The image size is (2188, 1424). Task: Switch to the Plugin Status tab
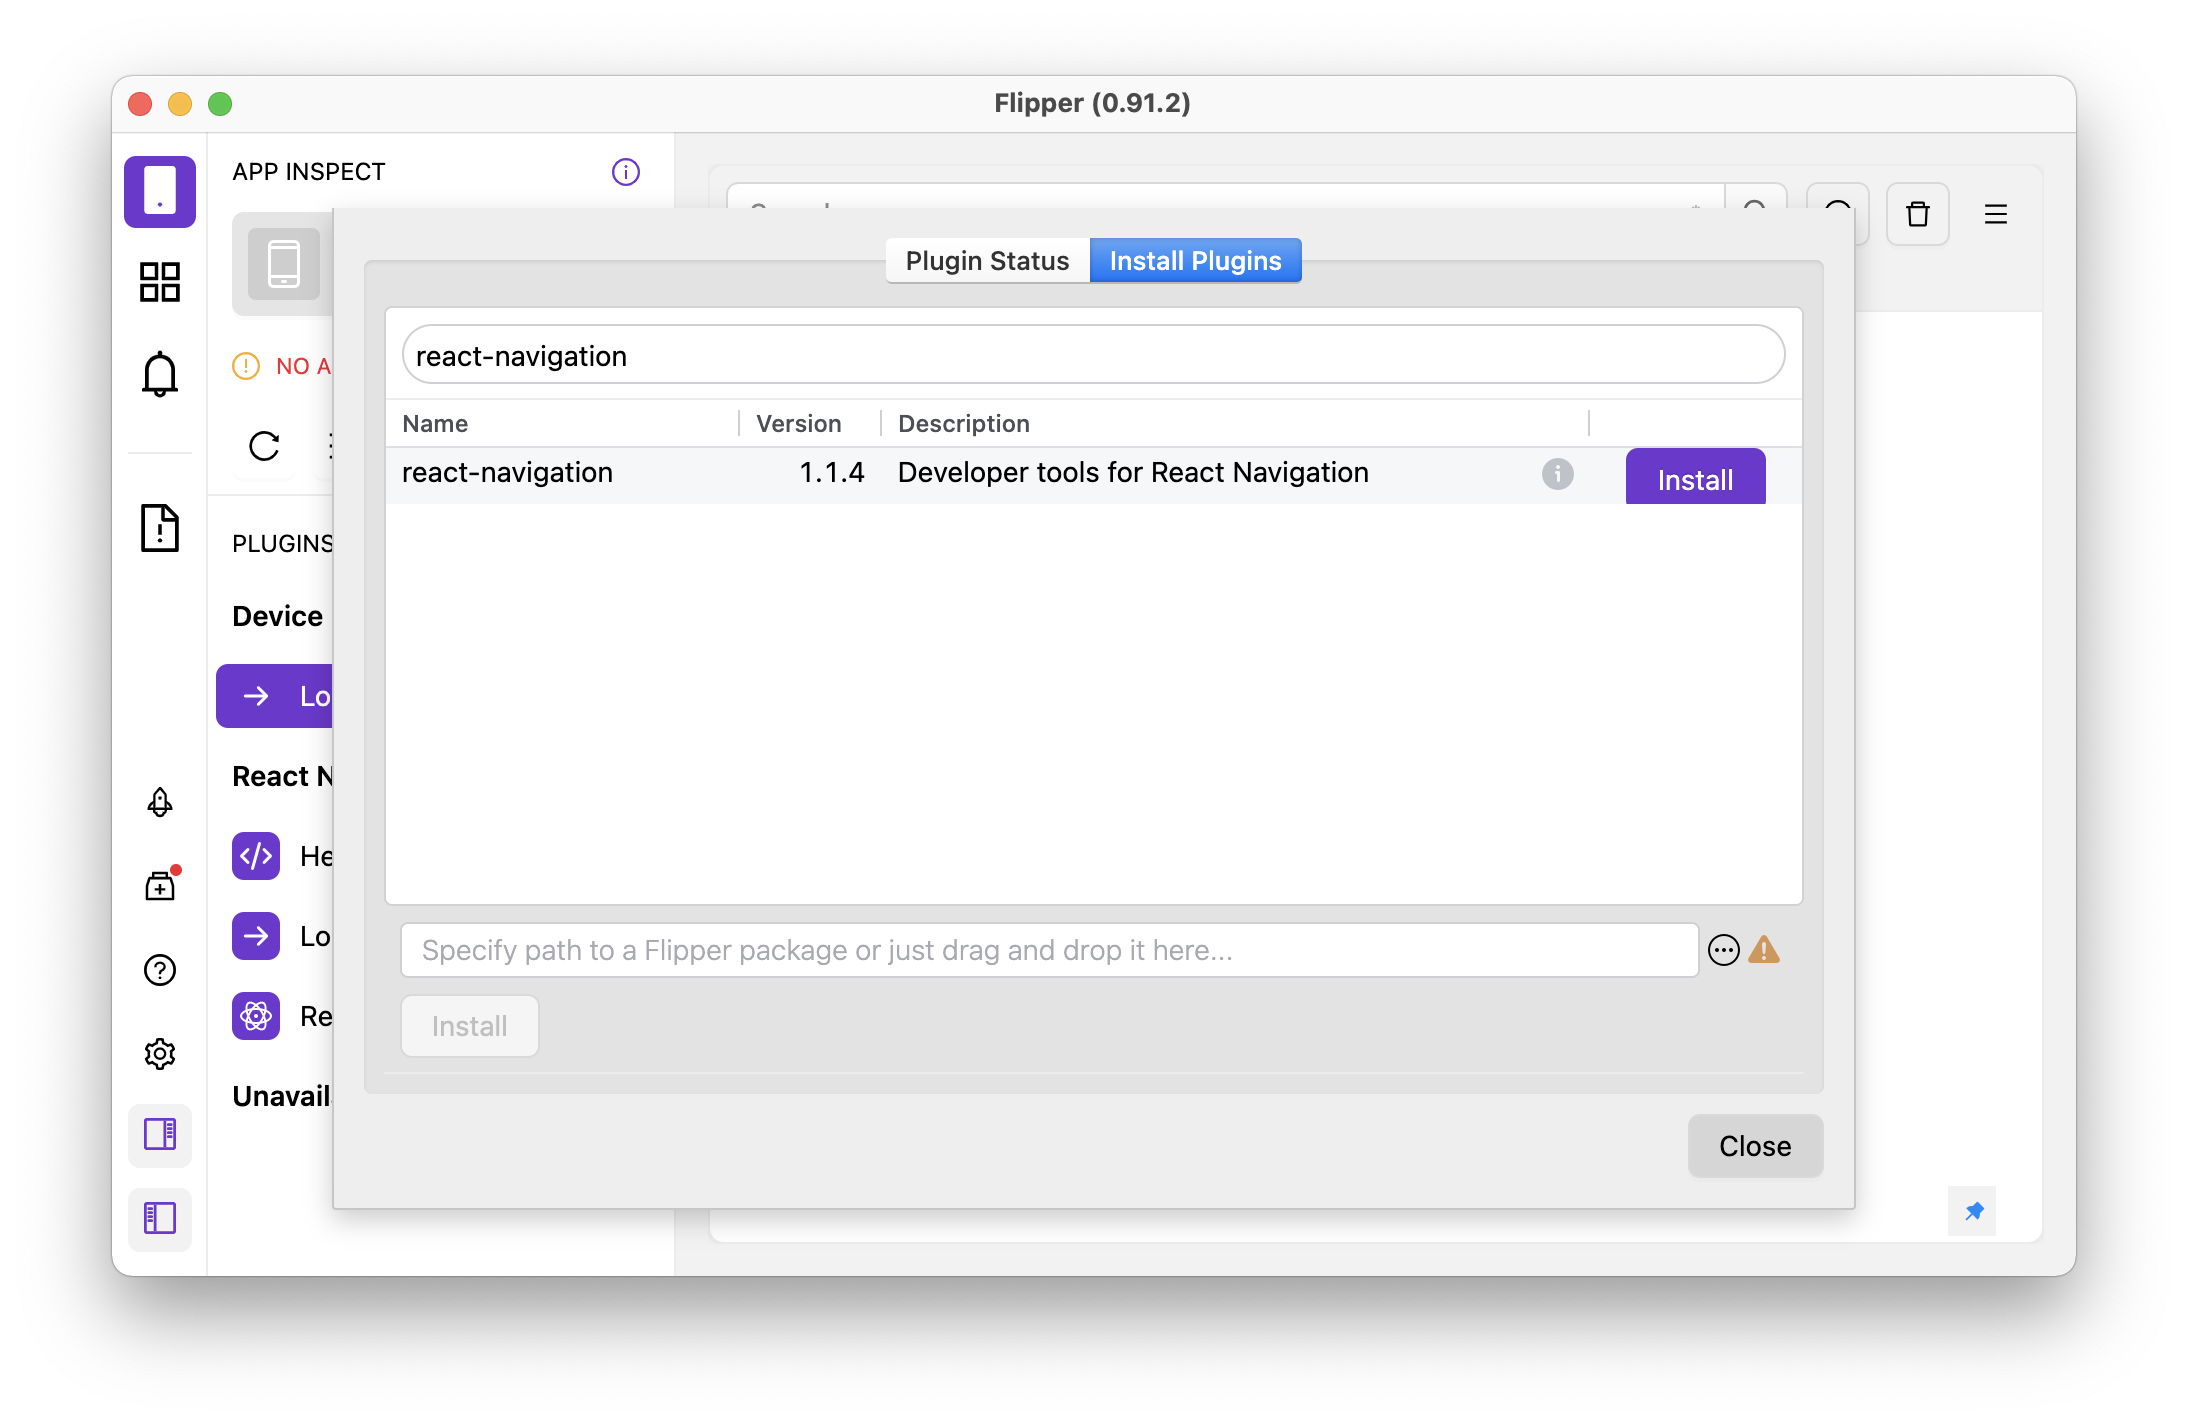987,261
